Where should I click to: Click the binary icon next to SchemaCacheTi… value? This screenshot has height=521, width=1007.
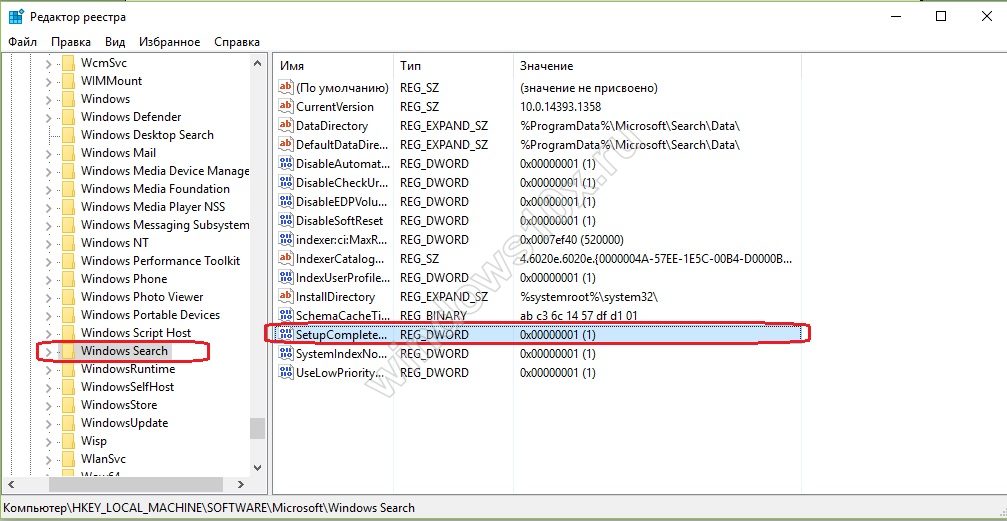click(x=286, y=316)
